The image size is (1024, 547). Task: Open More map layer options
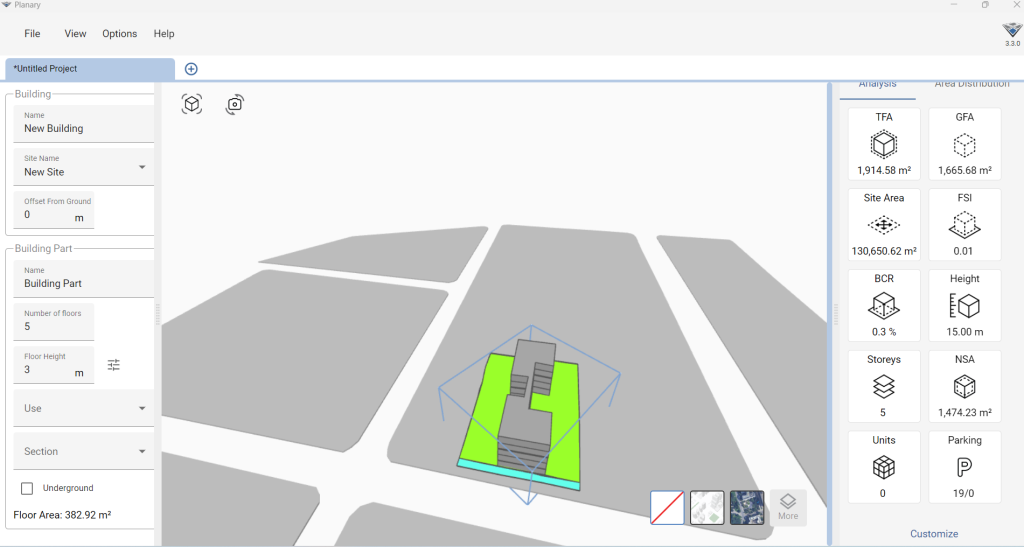[788, 507]
